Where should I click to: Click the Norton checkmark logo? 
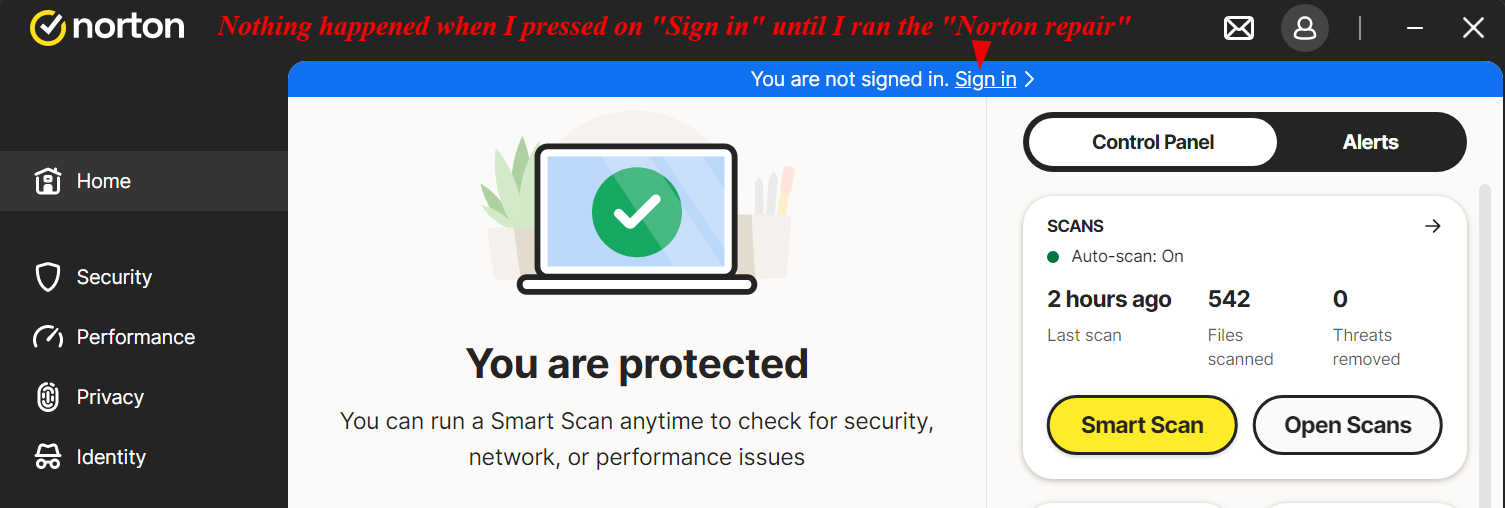coord(48,28)
